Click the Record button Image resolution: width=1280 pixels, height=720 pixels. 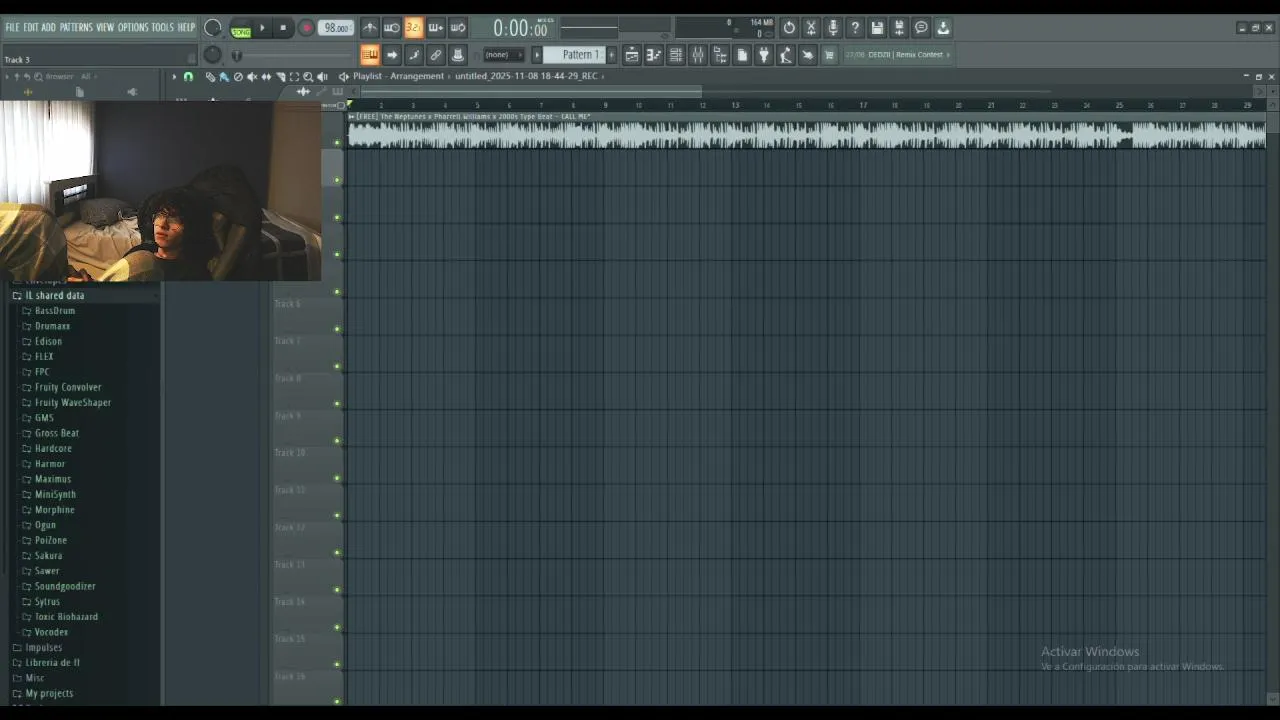(306, 28)
